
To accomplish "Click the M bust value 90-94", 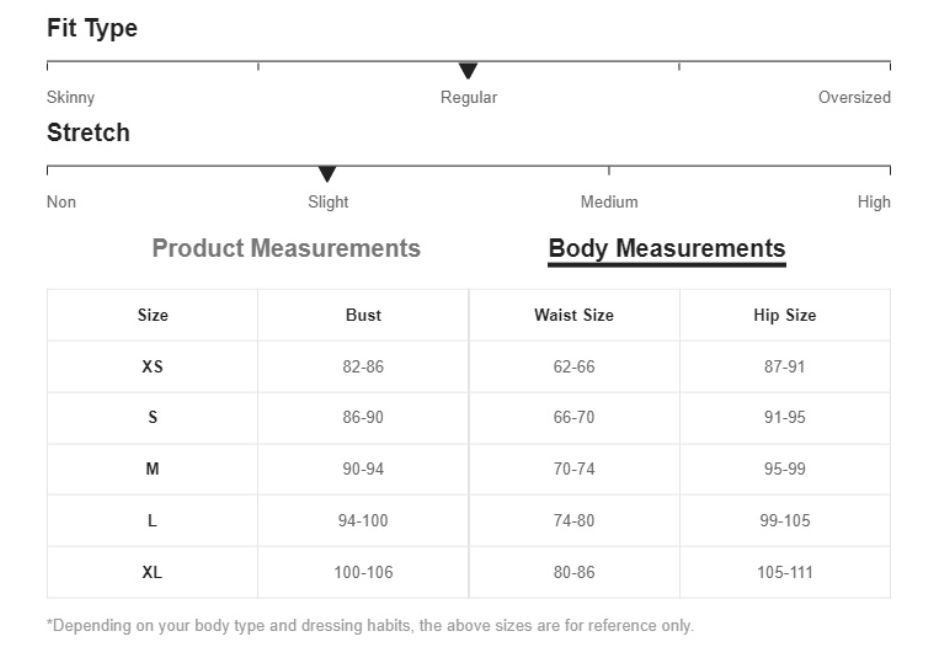I will click(x=363, y=469).
